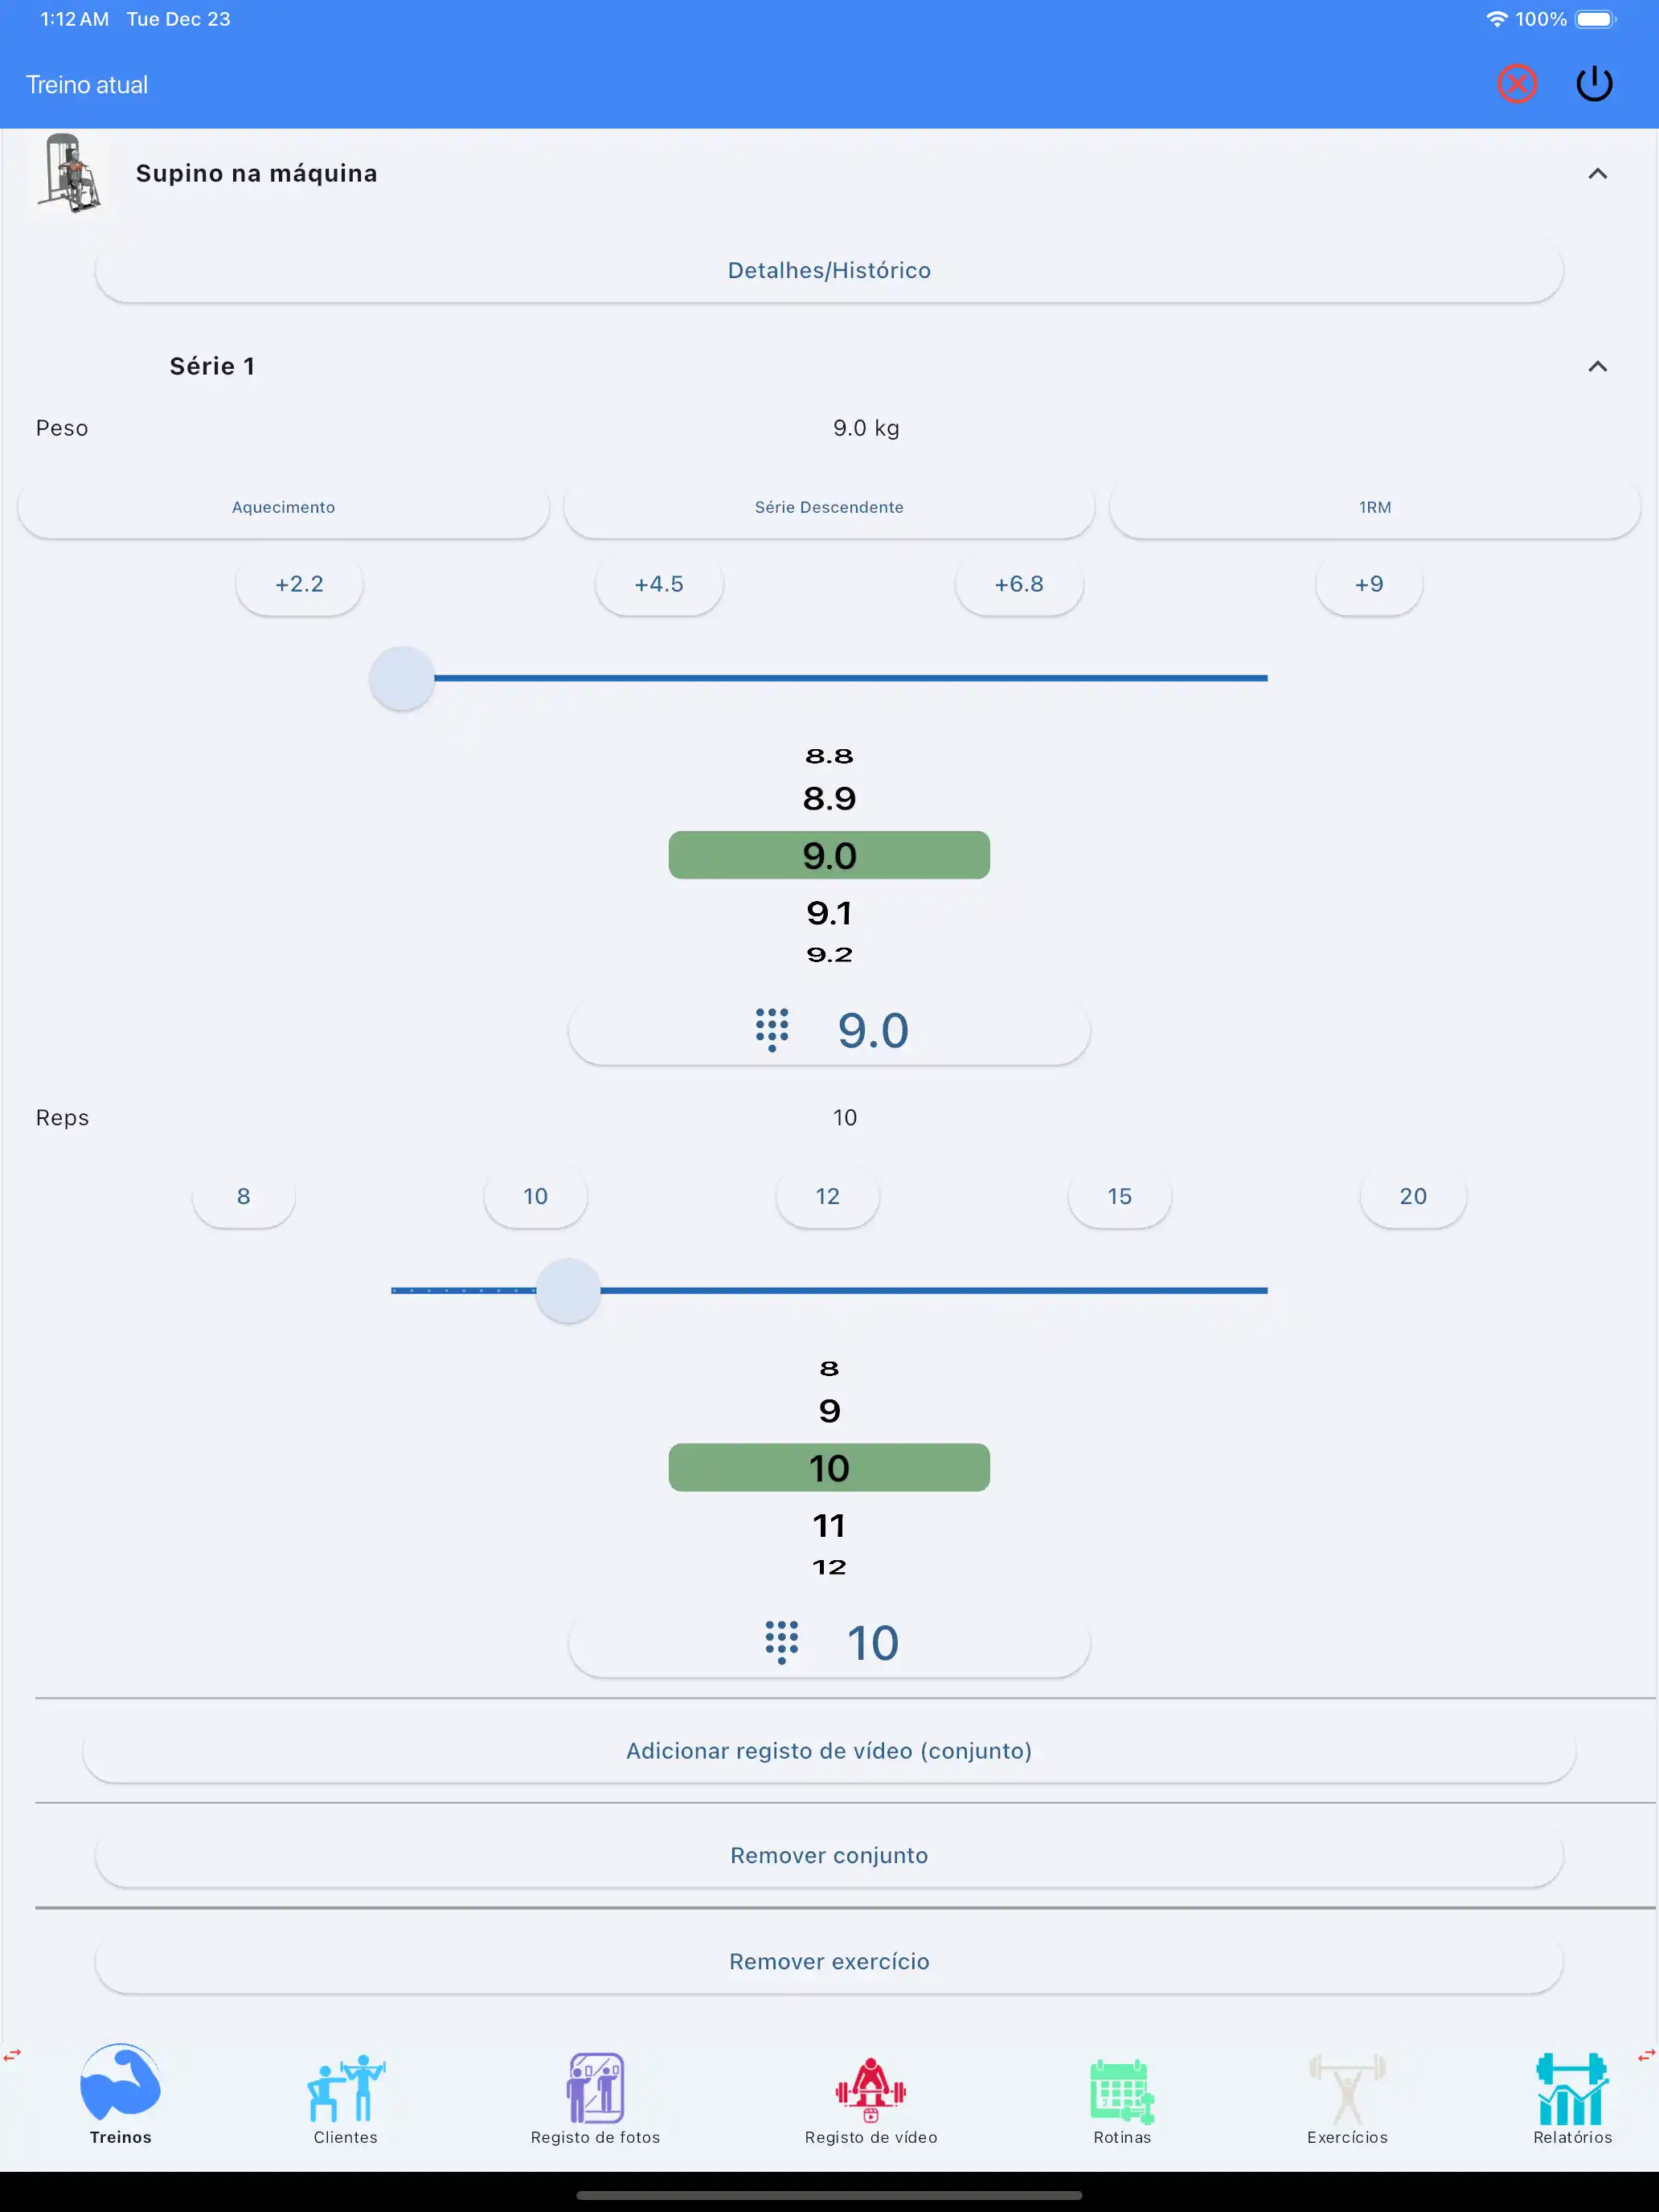Collapse the Série 1 section
Screen dimensions: 1659x2212
coord(1597,367)
